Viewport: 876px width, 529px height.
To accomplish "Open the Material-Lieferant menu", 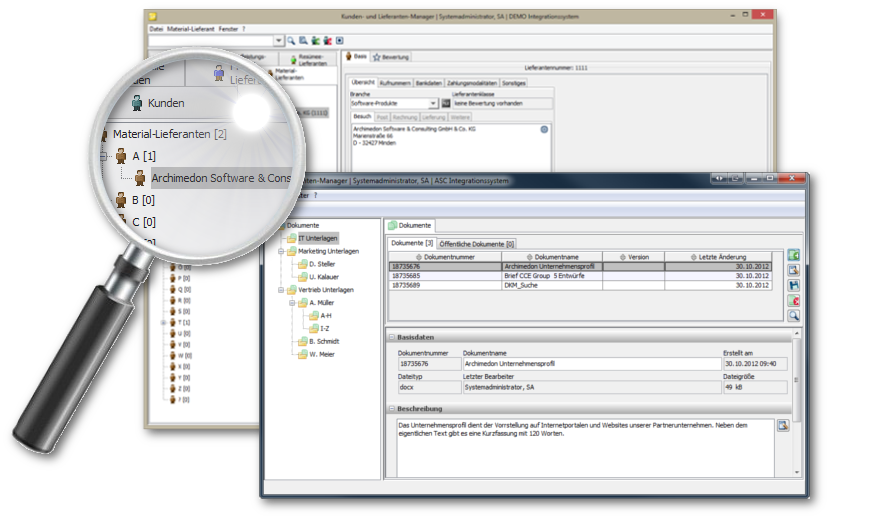I will (191, 29).
